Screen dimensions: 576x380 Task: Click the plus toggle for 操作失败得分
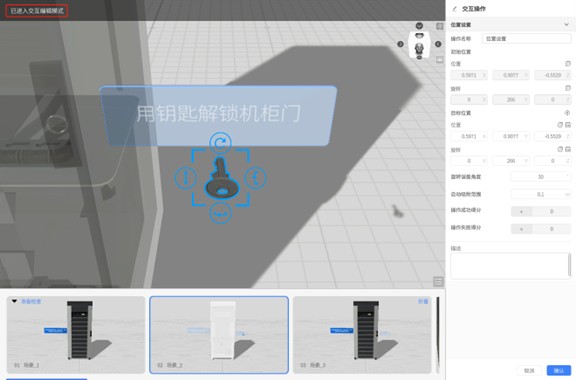[x=521, y=229]
